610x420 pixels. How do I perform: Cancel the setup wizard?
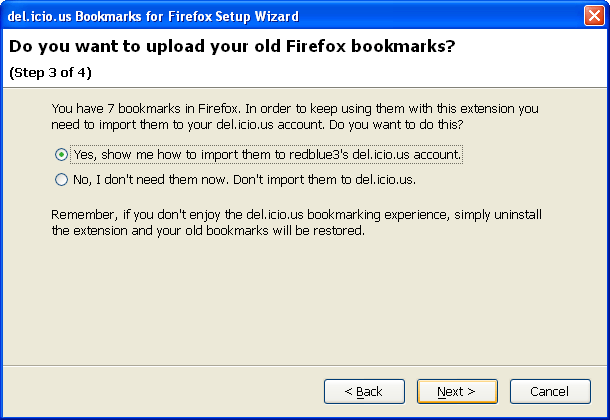pos(550,391)
